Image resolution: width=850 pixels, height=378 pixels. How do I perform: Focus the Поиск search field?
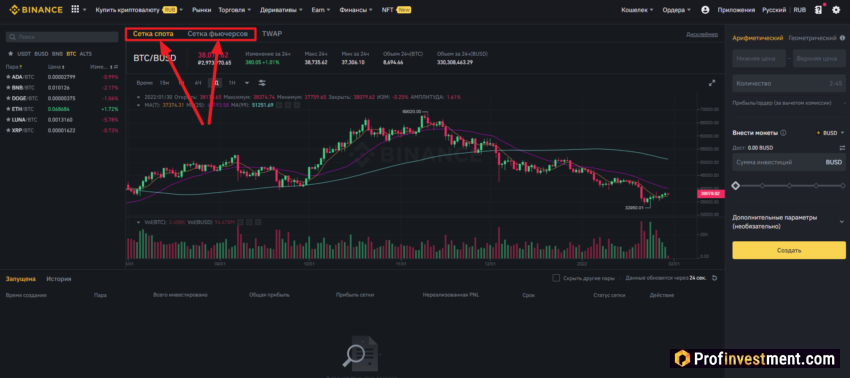[x=62, y=37]
